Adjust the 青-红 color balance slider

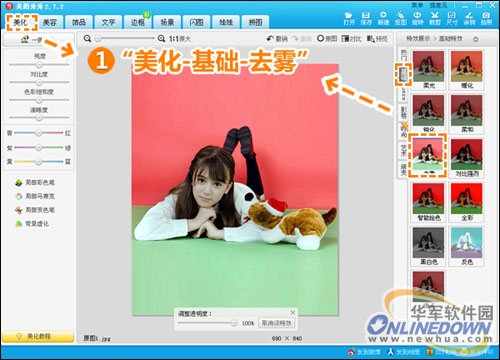(39, 133)
